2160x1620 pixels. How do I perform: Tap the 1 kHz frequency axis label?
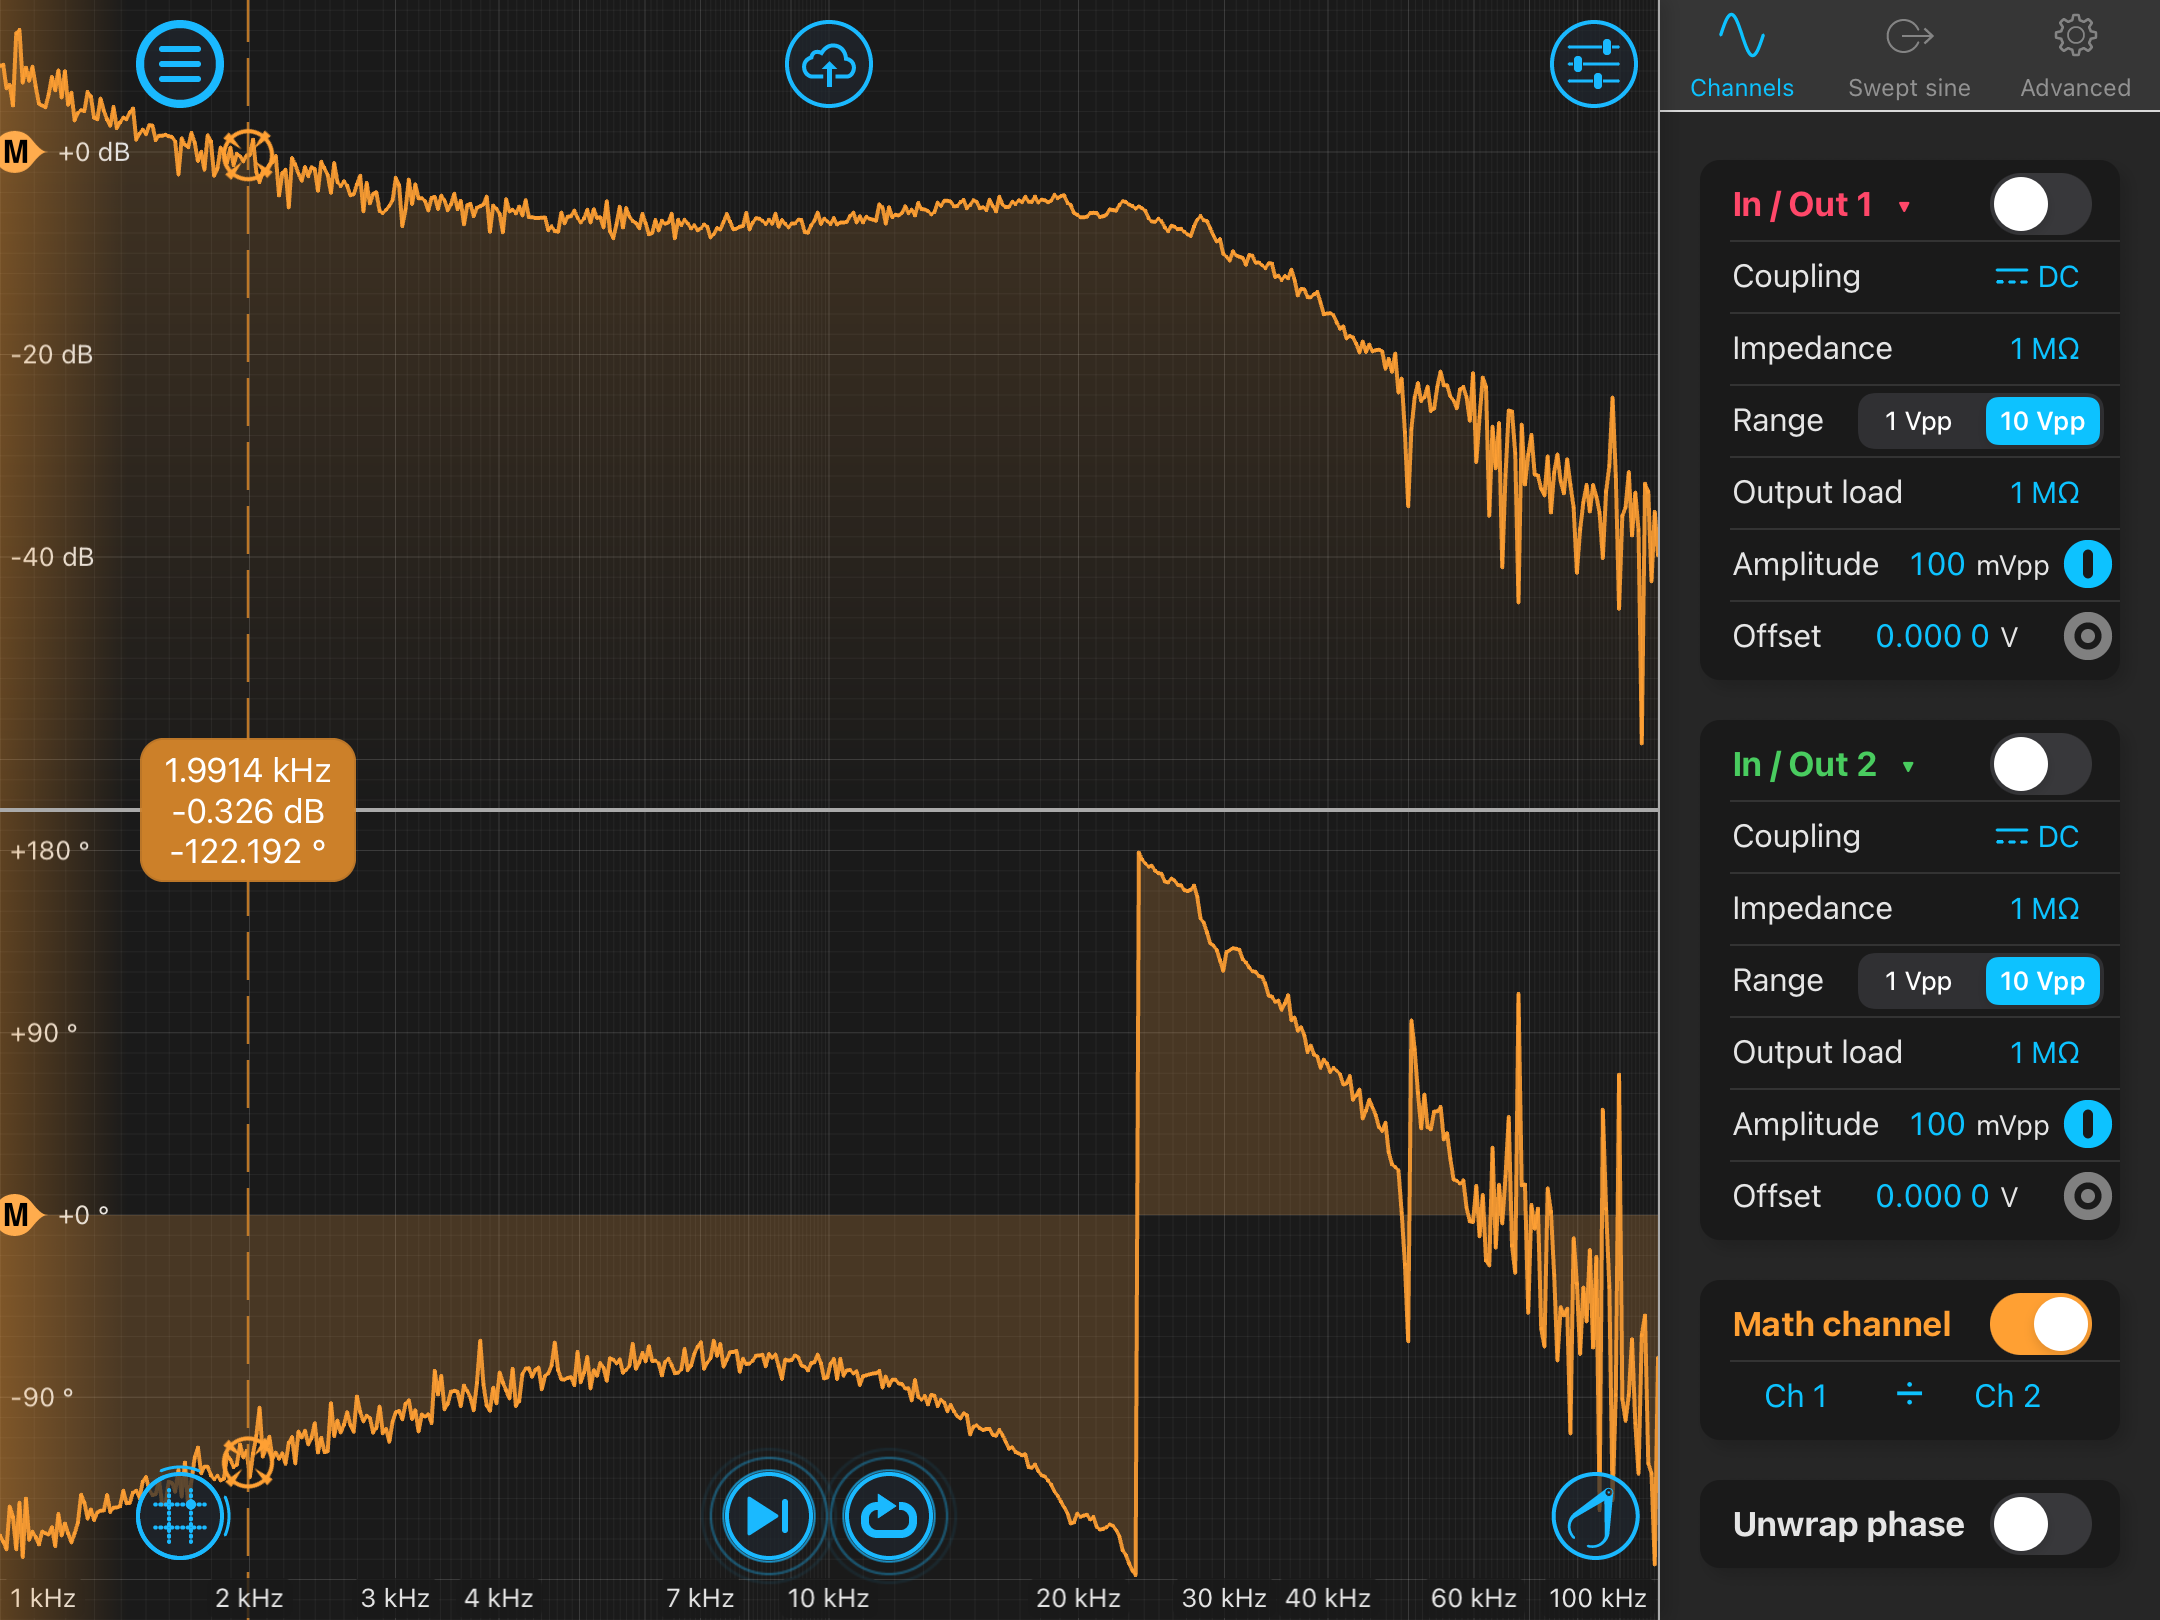coord(43,1598)
